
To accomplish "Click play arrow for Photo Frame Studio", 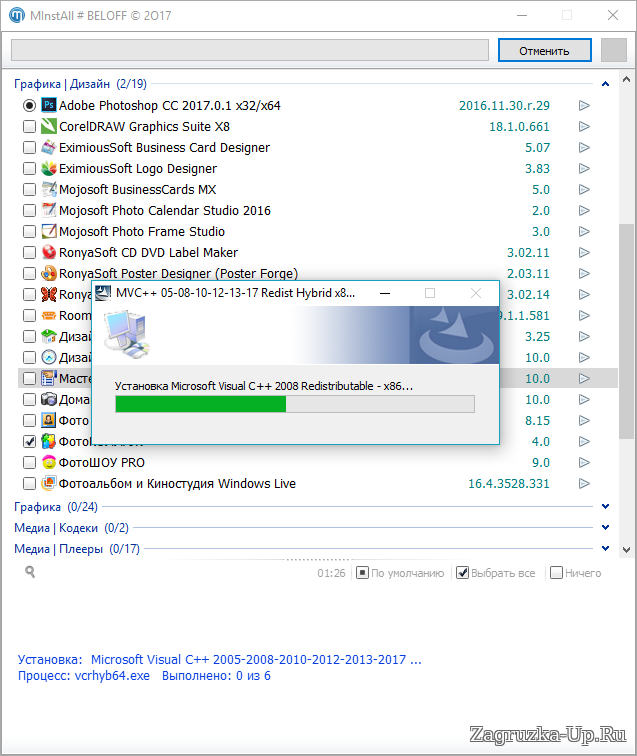I will pos(584,231).
